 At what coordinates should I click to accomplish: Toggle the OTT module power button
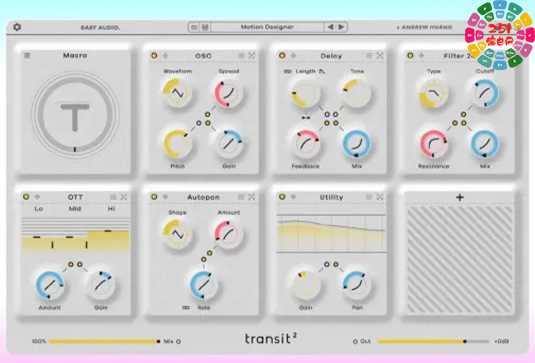26,197
